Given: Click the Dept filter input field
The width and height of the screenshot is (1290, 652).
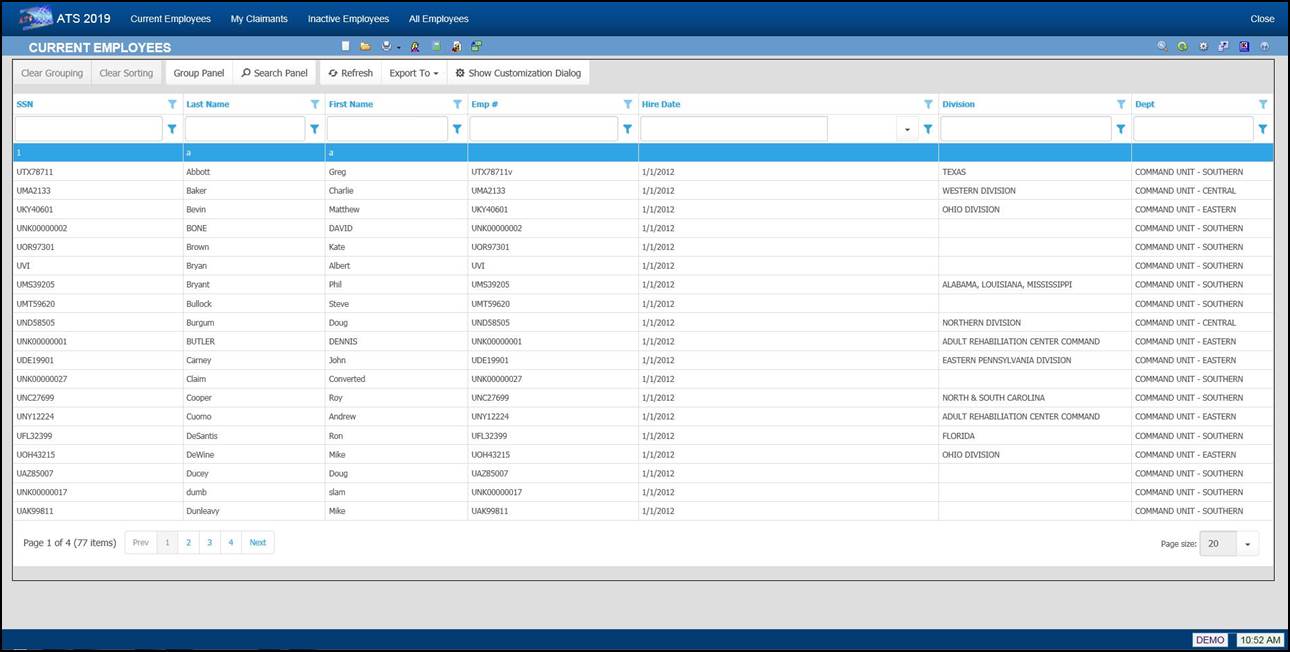Looking at the screenshot, I should coord(1192,129).
